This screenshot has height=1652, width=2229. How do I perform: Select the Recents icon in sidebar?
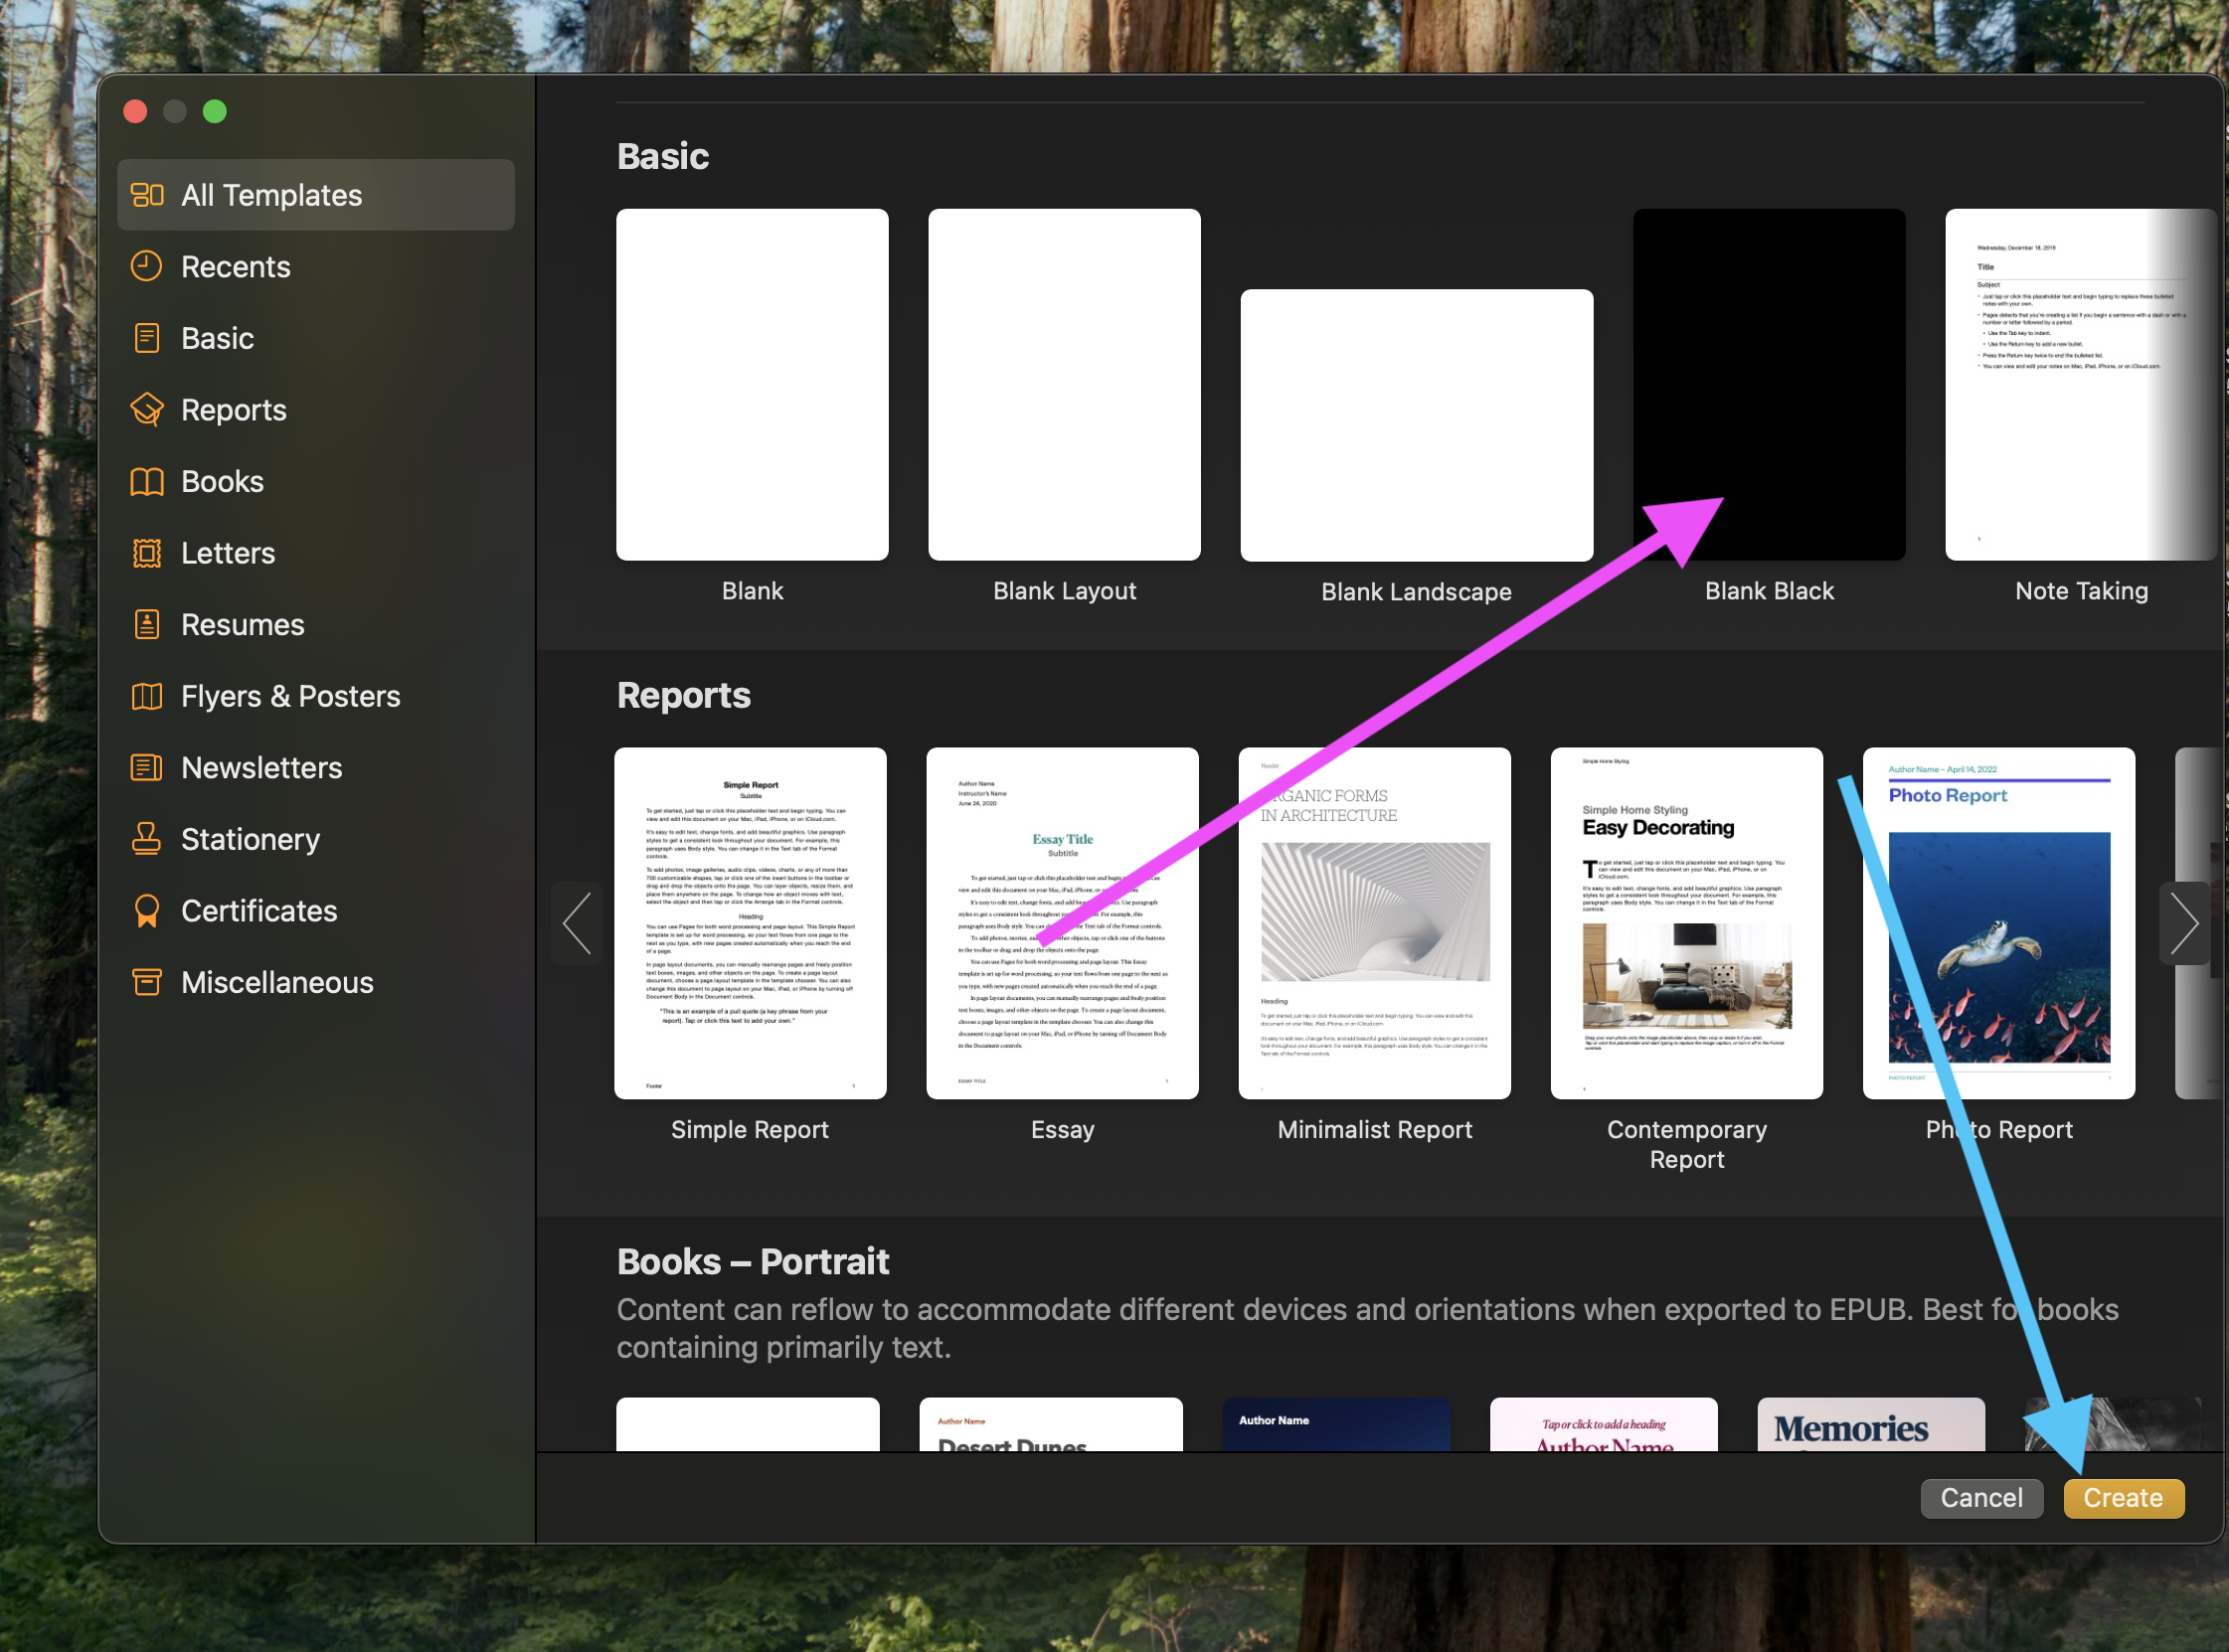coord(149,265)
